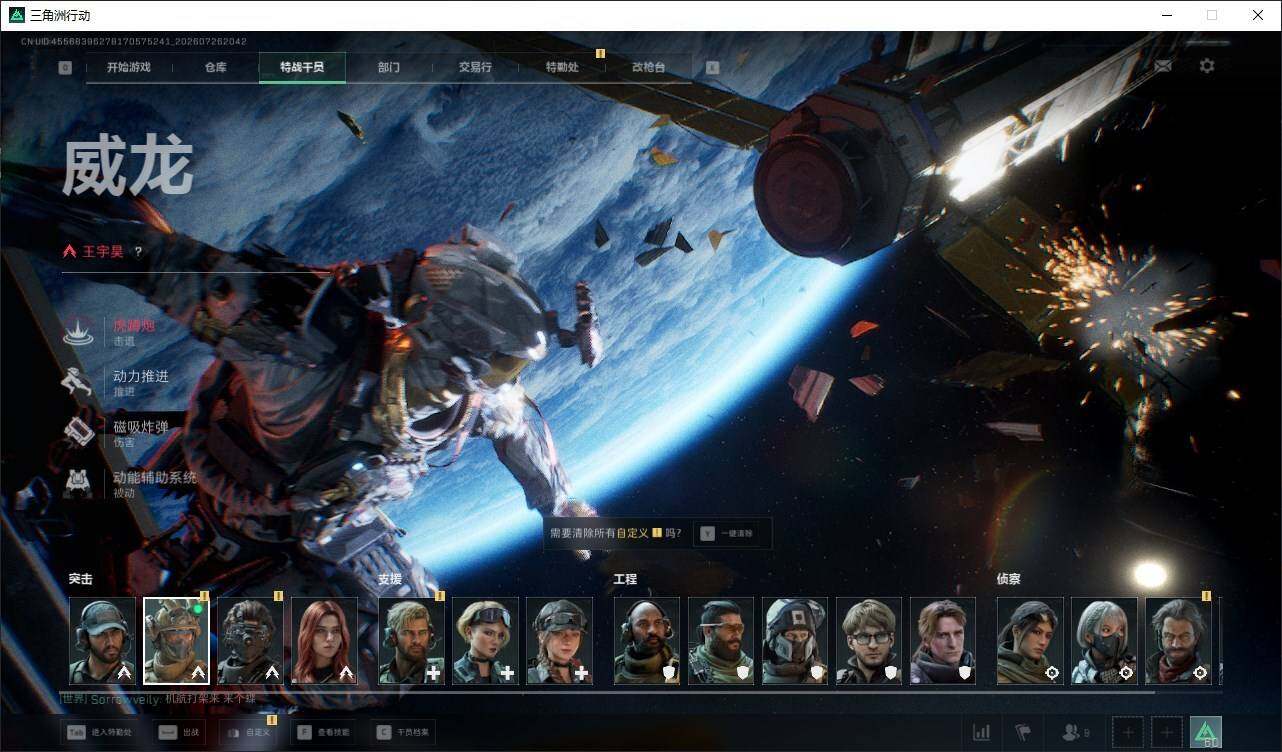Click the 三角洲行动 app icon in title bar
The width and height of the screenshot is (1282, 752).
[16, 15]
